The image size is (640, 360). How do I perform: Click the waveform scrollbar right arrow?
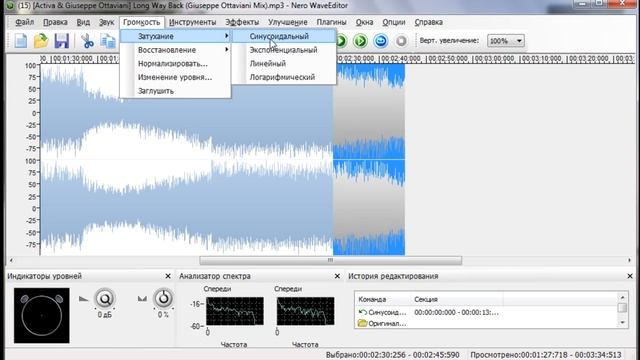(x=629, y=260)
